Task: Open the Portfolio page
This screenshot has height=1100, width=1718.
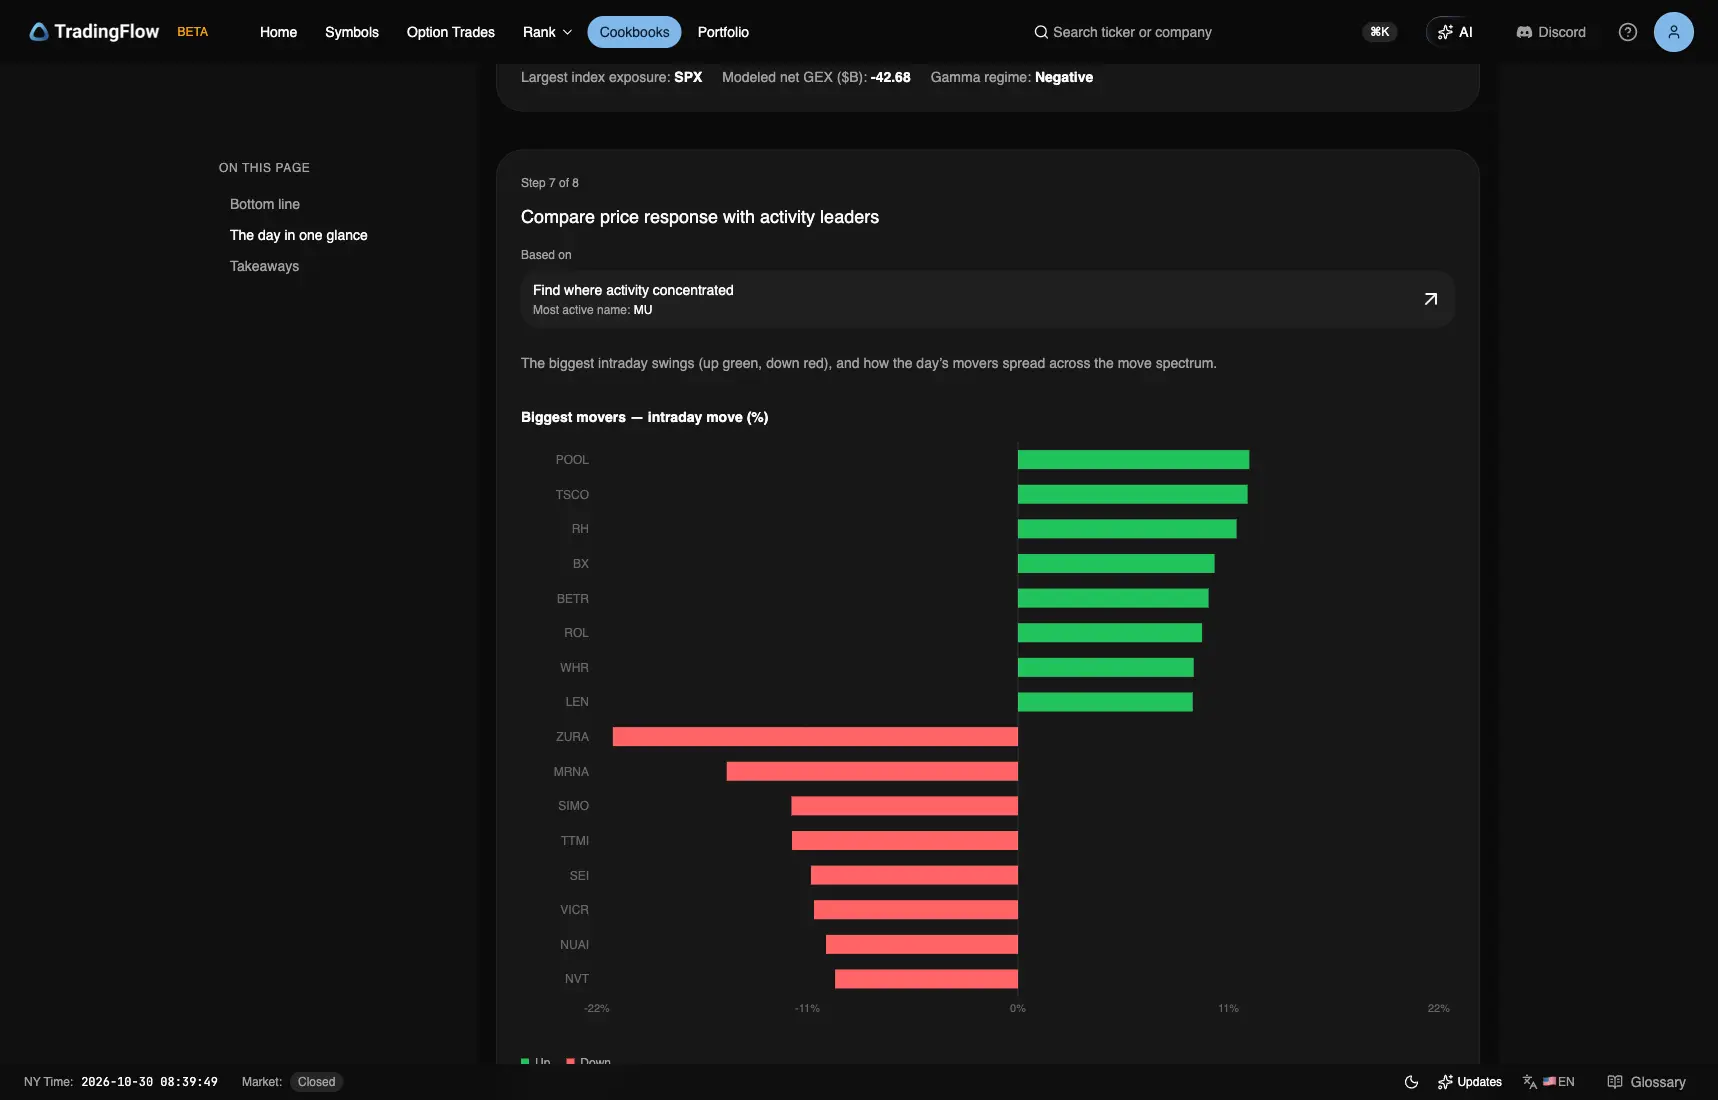Action: tap(723, 32)
